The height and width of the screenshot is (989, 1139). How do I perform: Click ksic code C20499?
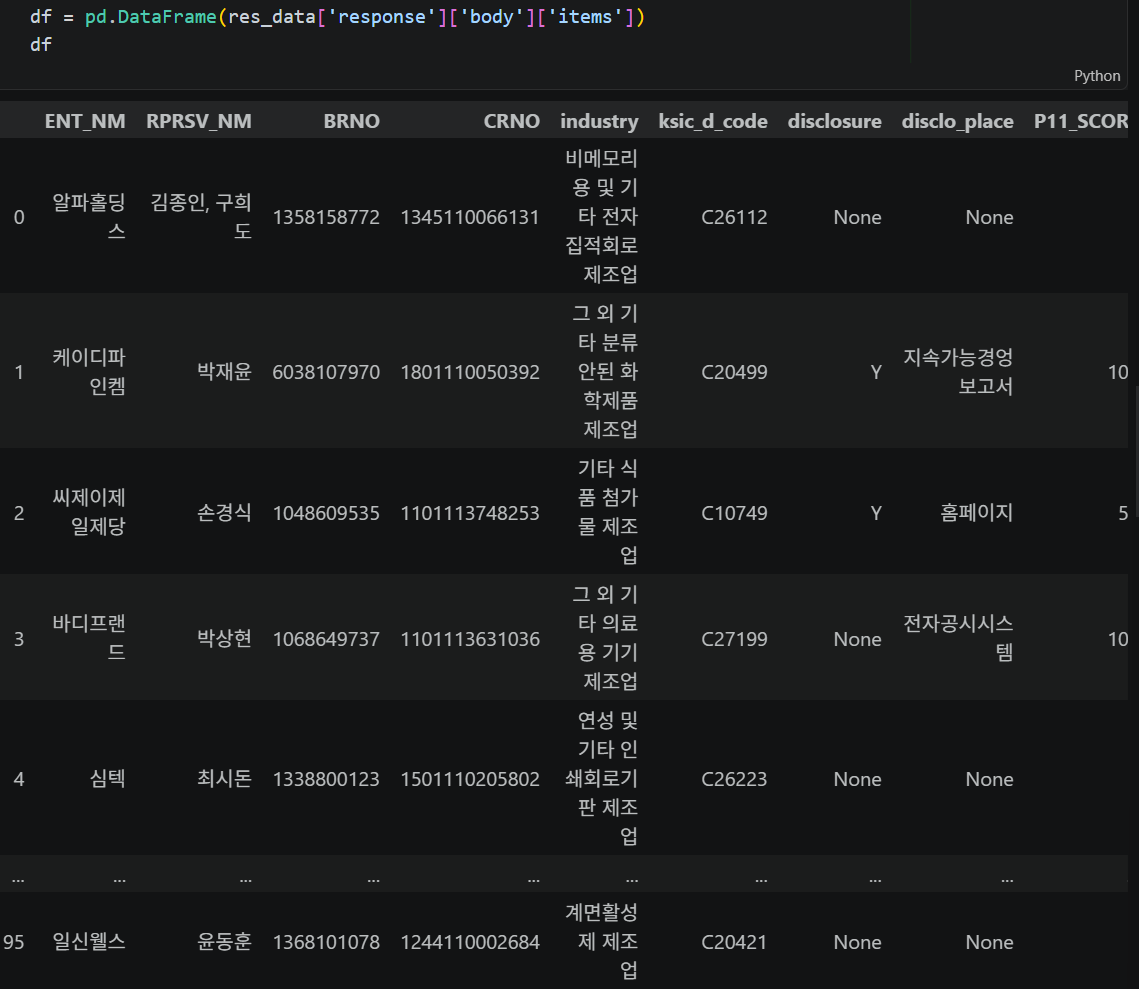(734, 372)
